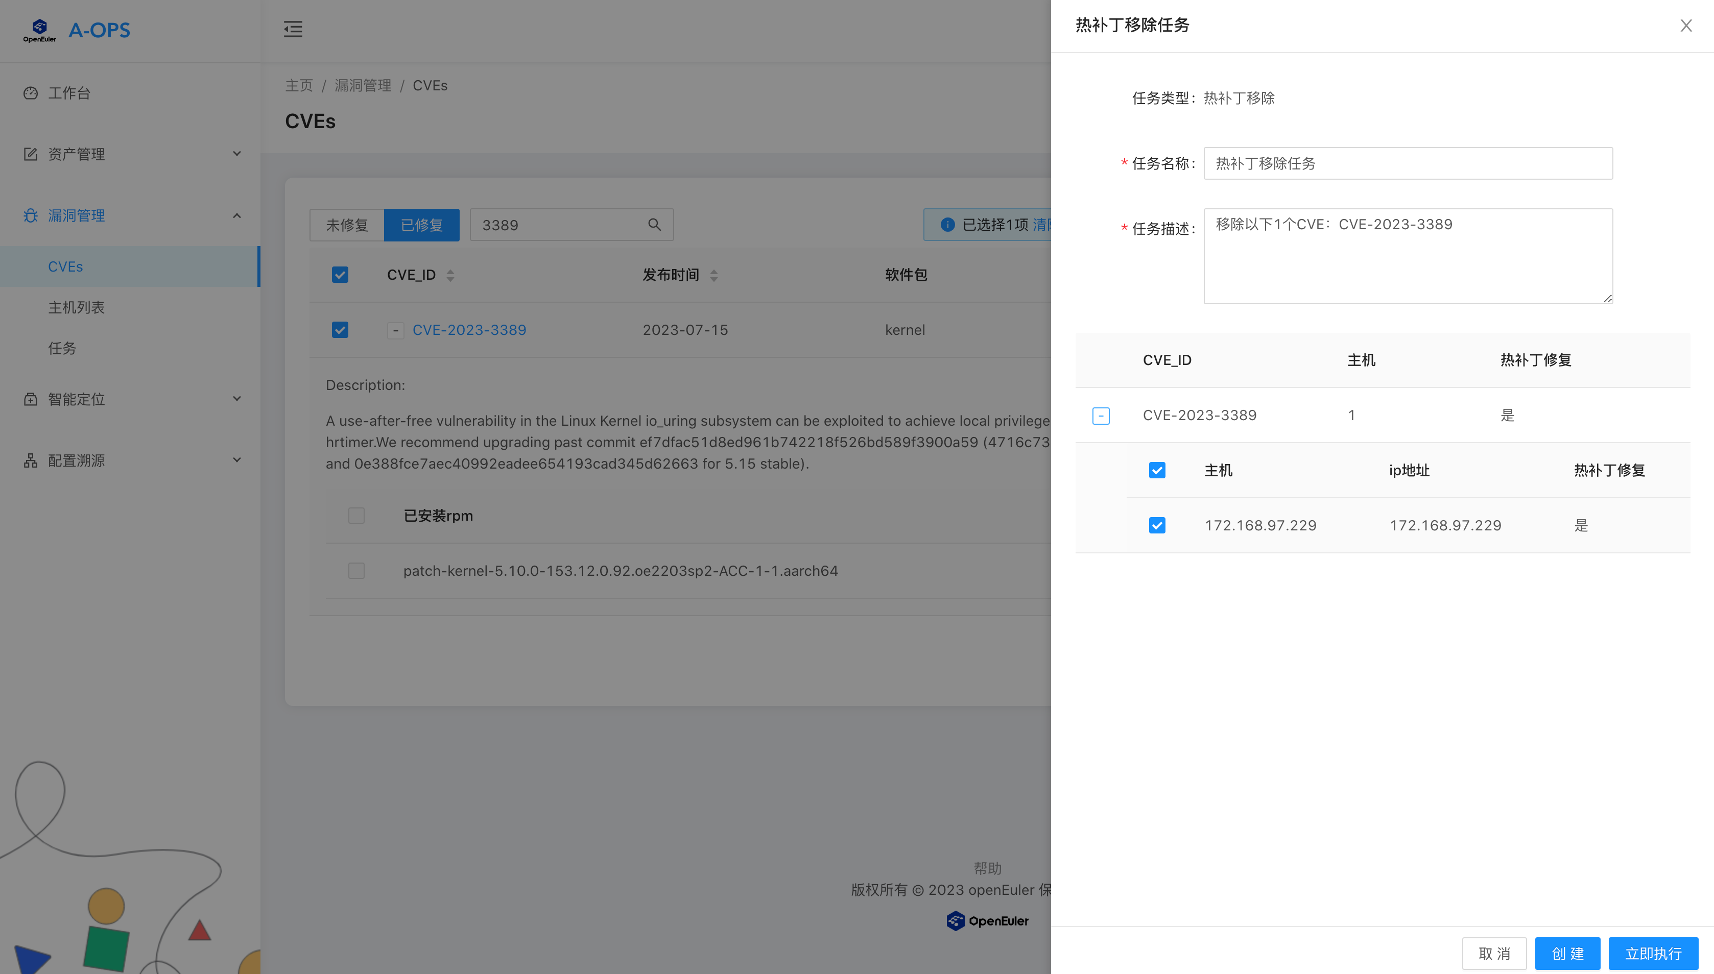Click the openEuler footer logo
Viewport: 1714px width, 974px height.
(988, 920)
